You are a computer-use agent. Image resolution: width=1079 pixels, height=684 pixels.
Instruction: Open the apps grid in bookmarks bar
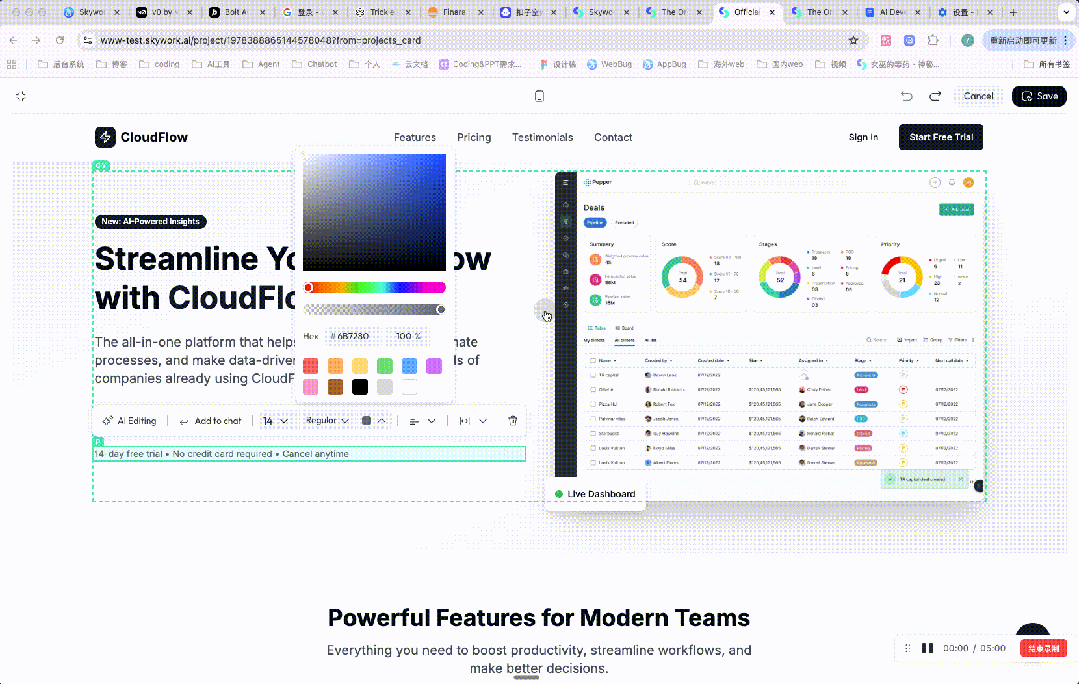[x=12, y=64]
